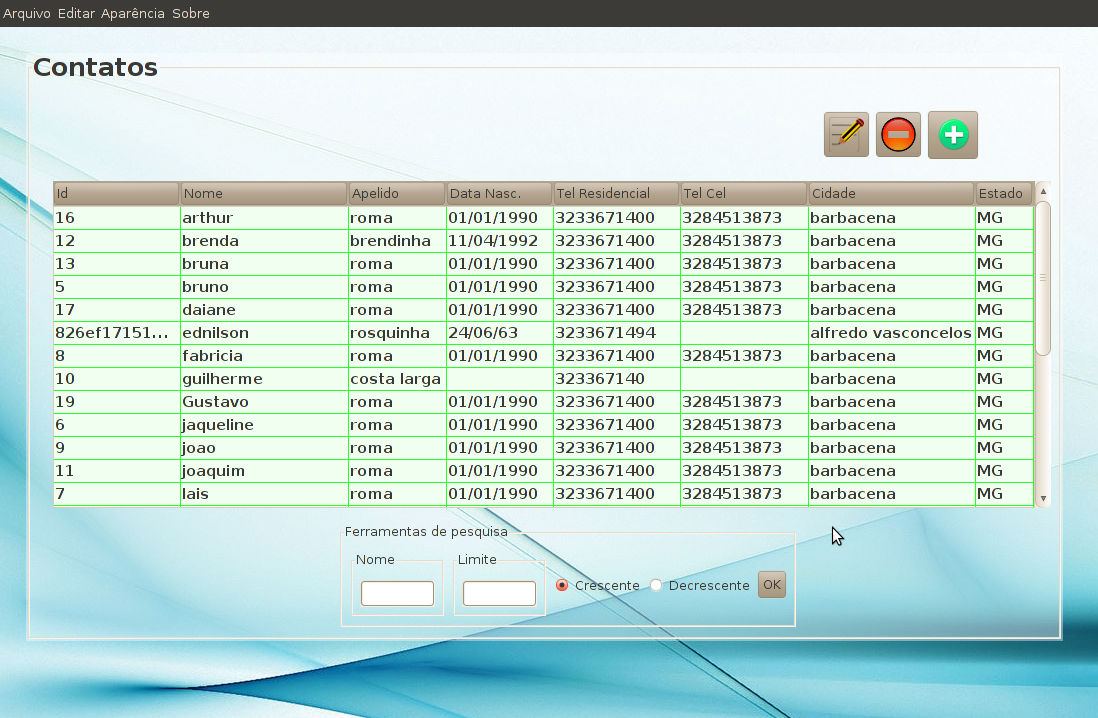This screenshot has height=718, width=1098.
Task: Click the Tel Cel column header
Action: pyautogui.click(x=744, y=193)
